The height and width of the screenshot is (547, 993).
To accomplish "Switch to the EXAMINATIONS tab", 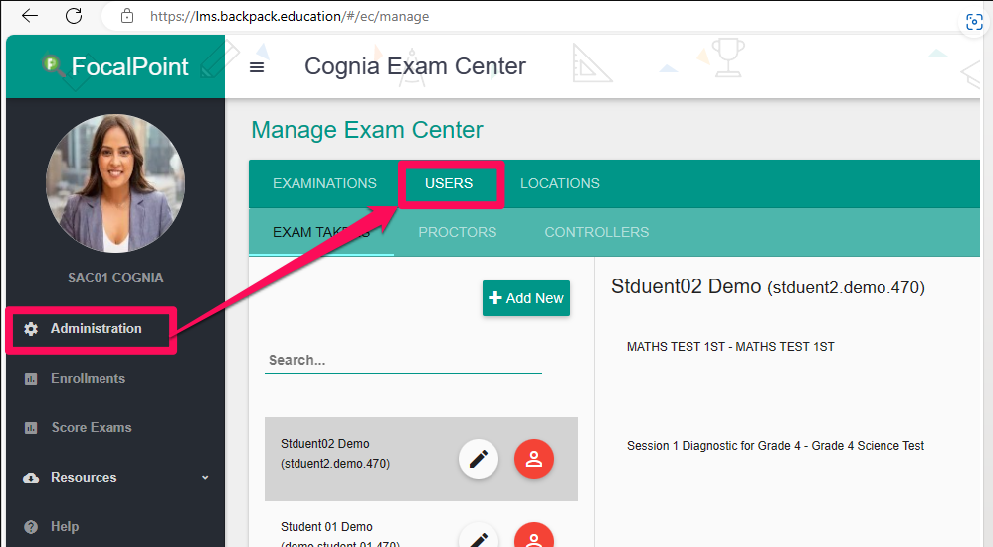I will tap(324, 184).
